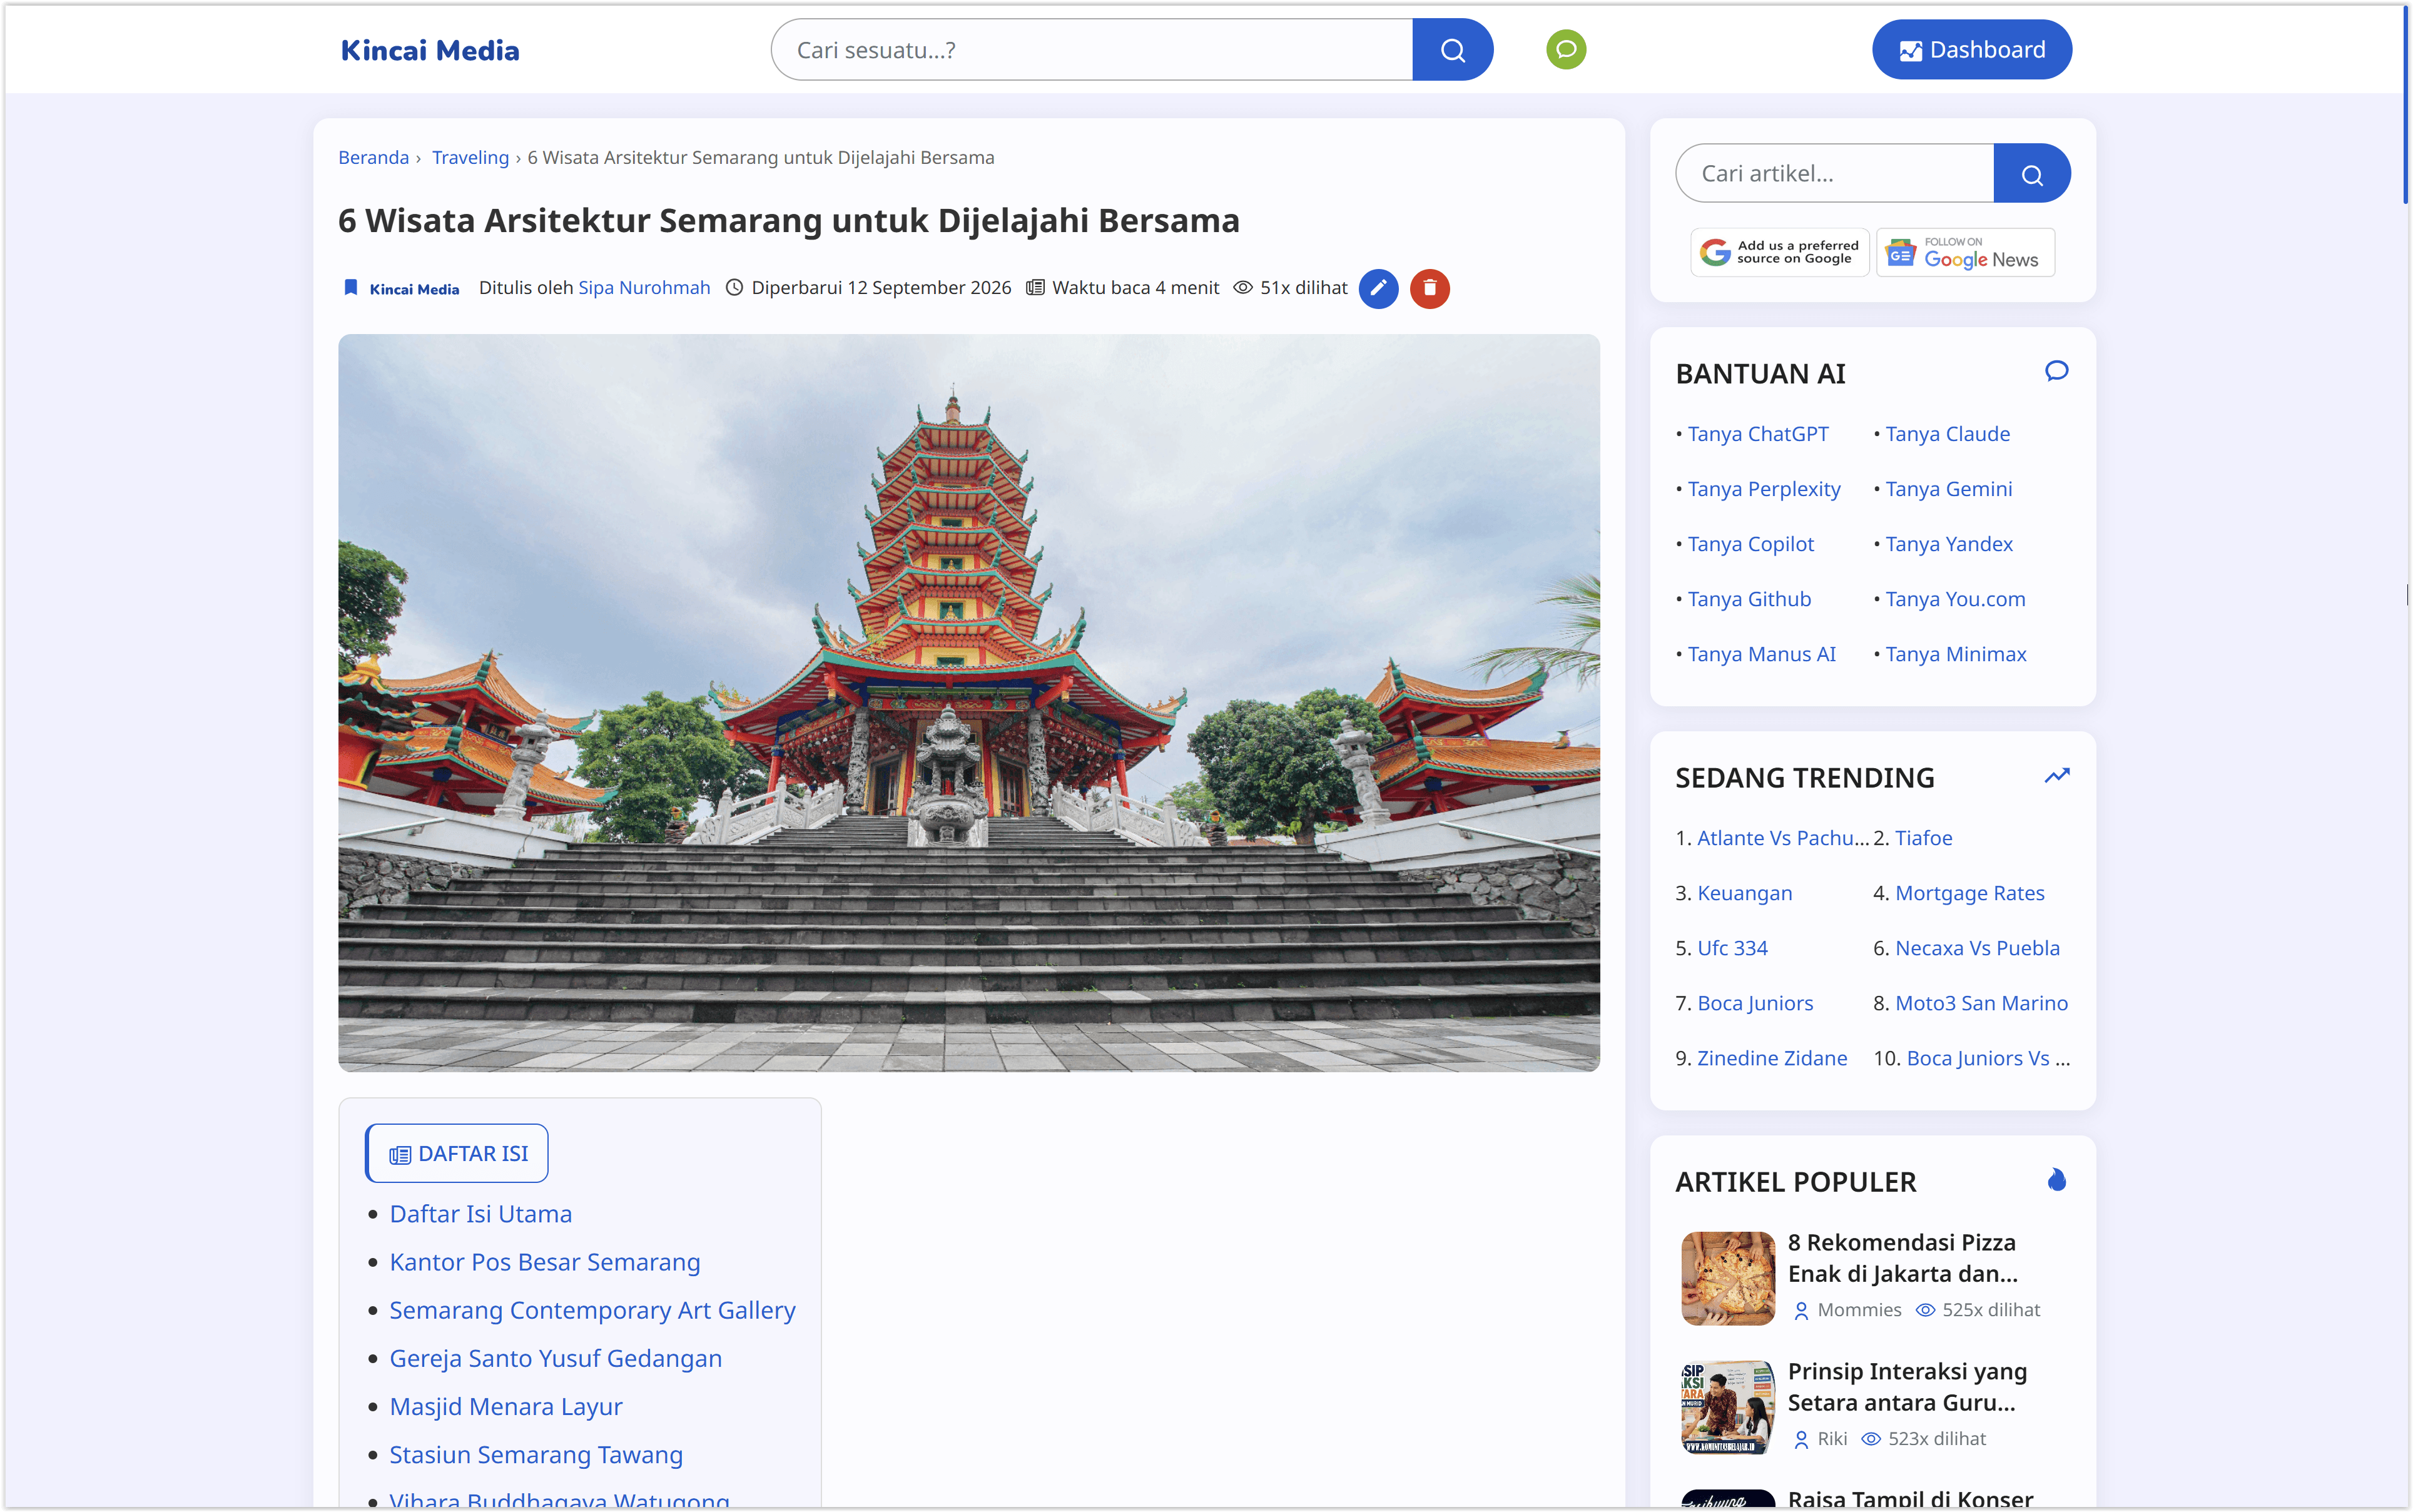
Task: Open the pizza article thumbnail
Action: [1728, 1278]
